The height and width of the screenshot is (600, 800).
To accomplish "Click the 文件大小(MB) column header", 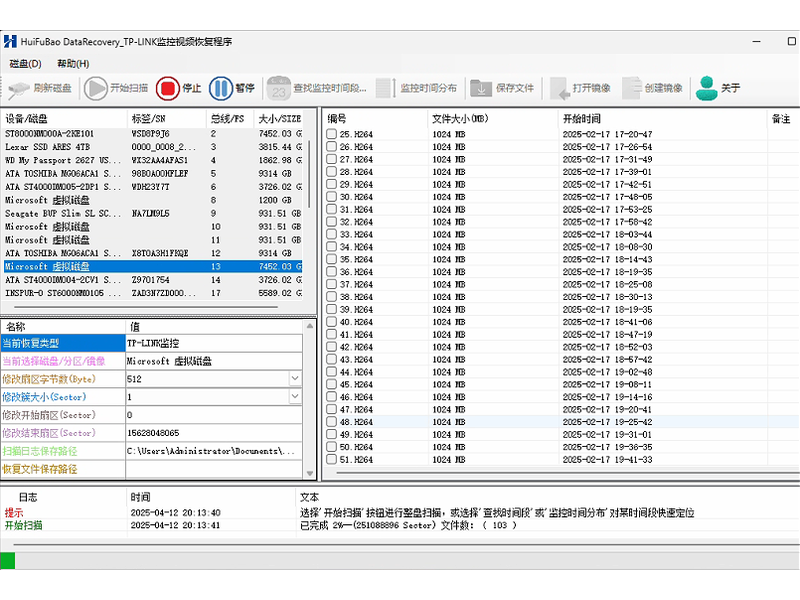I will click(x=493, y=119).
